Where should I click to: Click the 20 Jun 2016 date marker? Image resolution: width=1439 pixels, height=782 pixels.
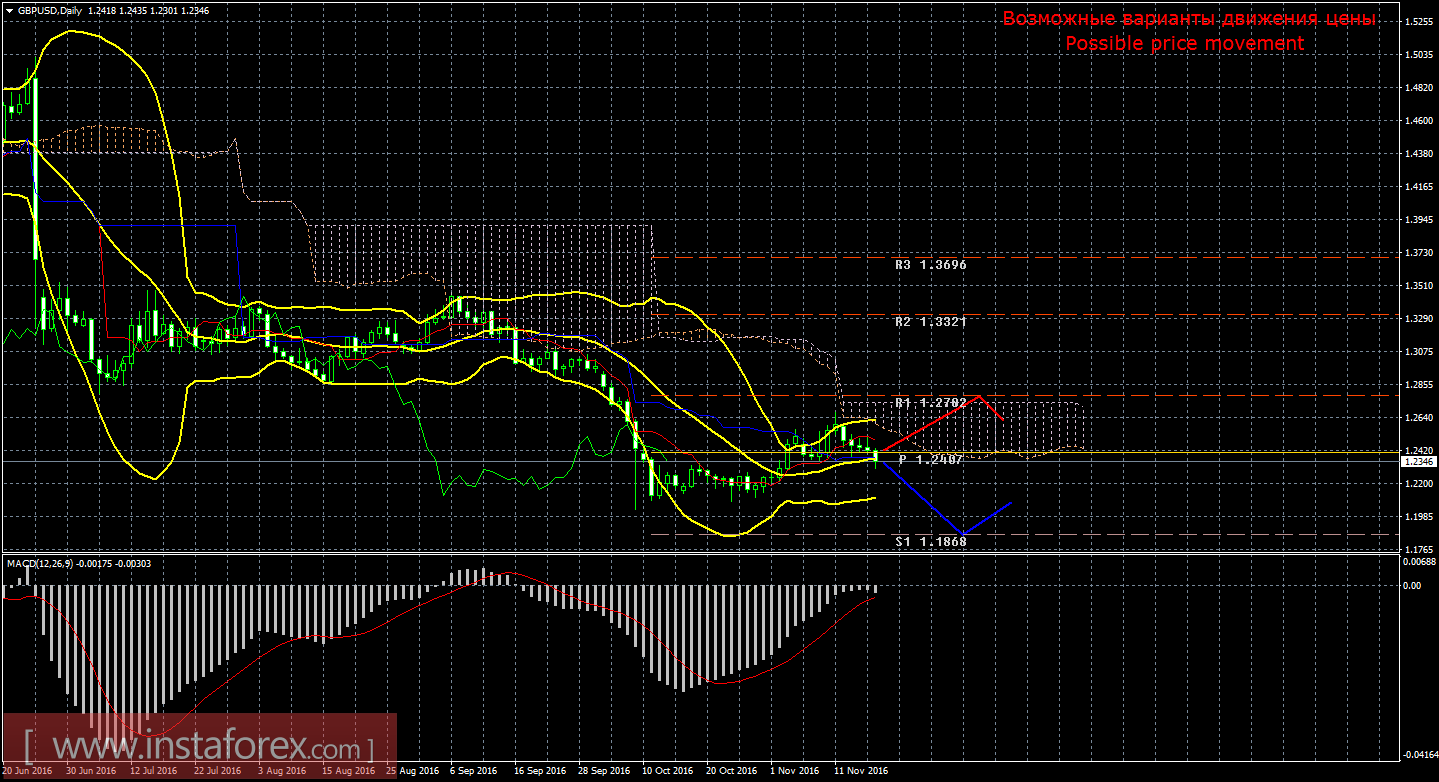click(x=30, y=771)
